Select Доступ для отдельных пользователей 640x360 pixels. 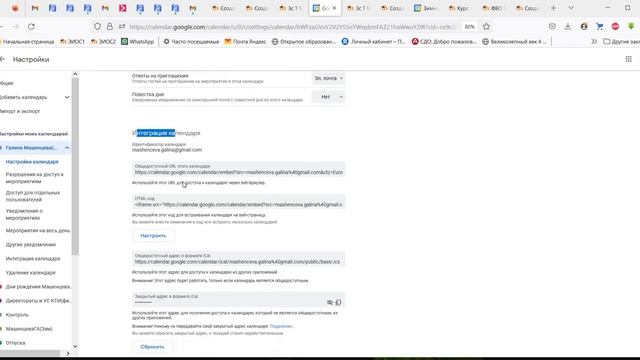[x=33, y=196]
